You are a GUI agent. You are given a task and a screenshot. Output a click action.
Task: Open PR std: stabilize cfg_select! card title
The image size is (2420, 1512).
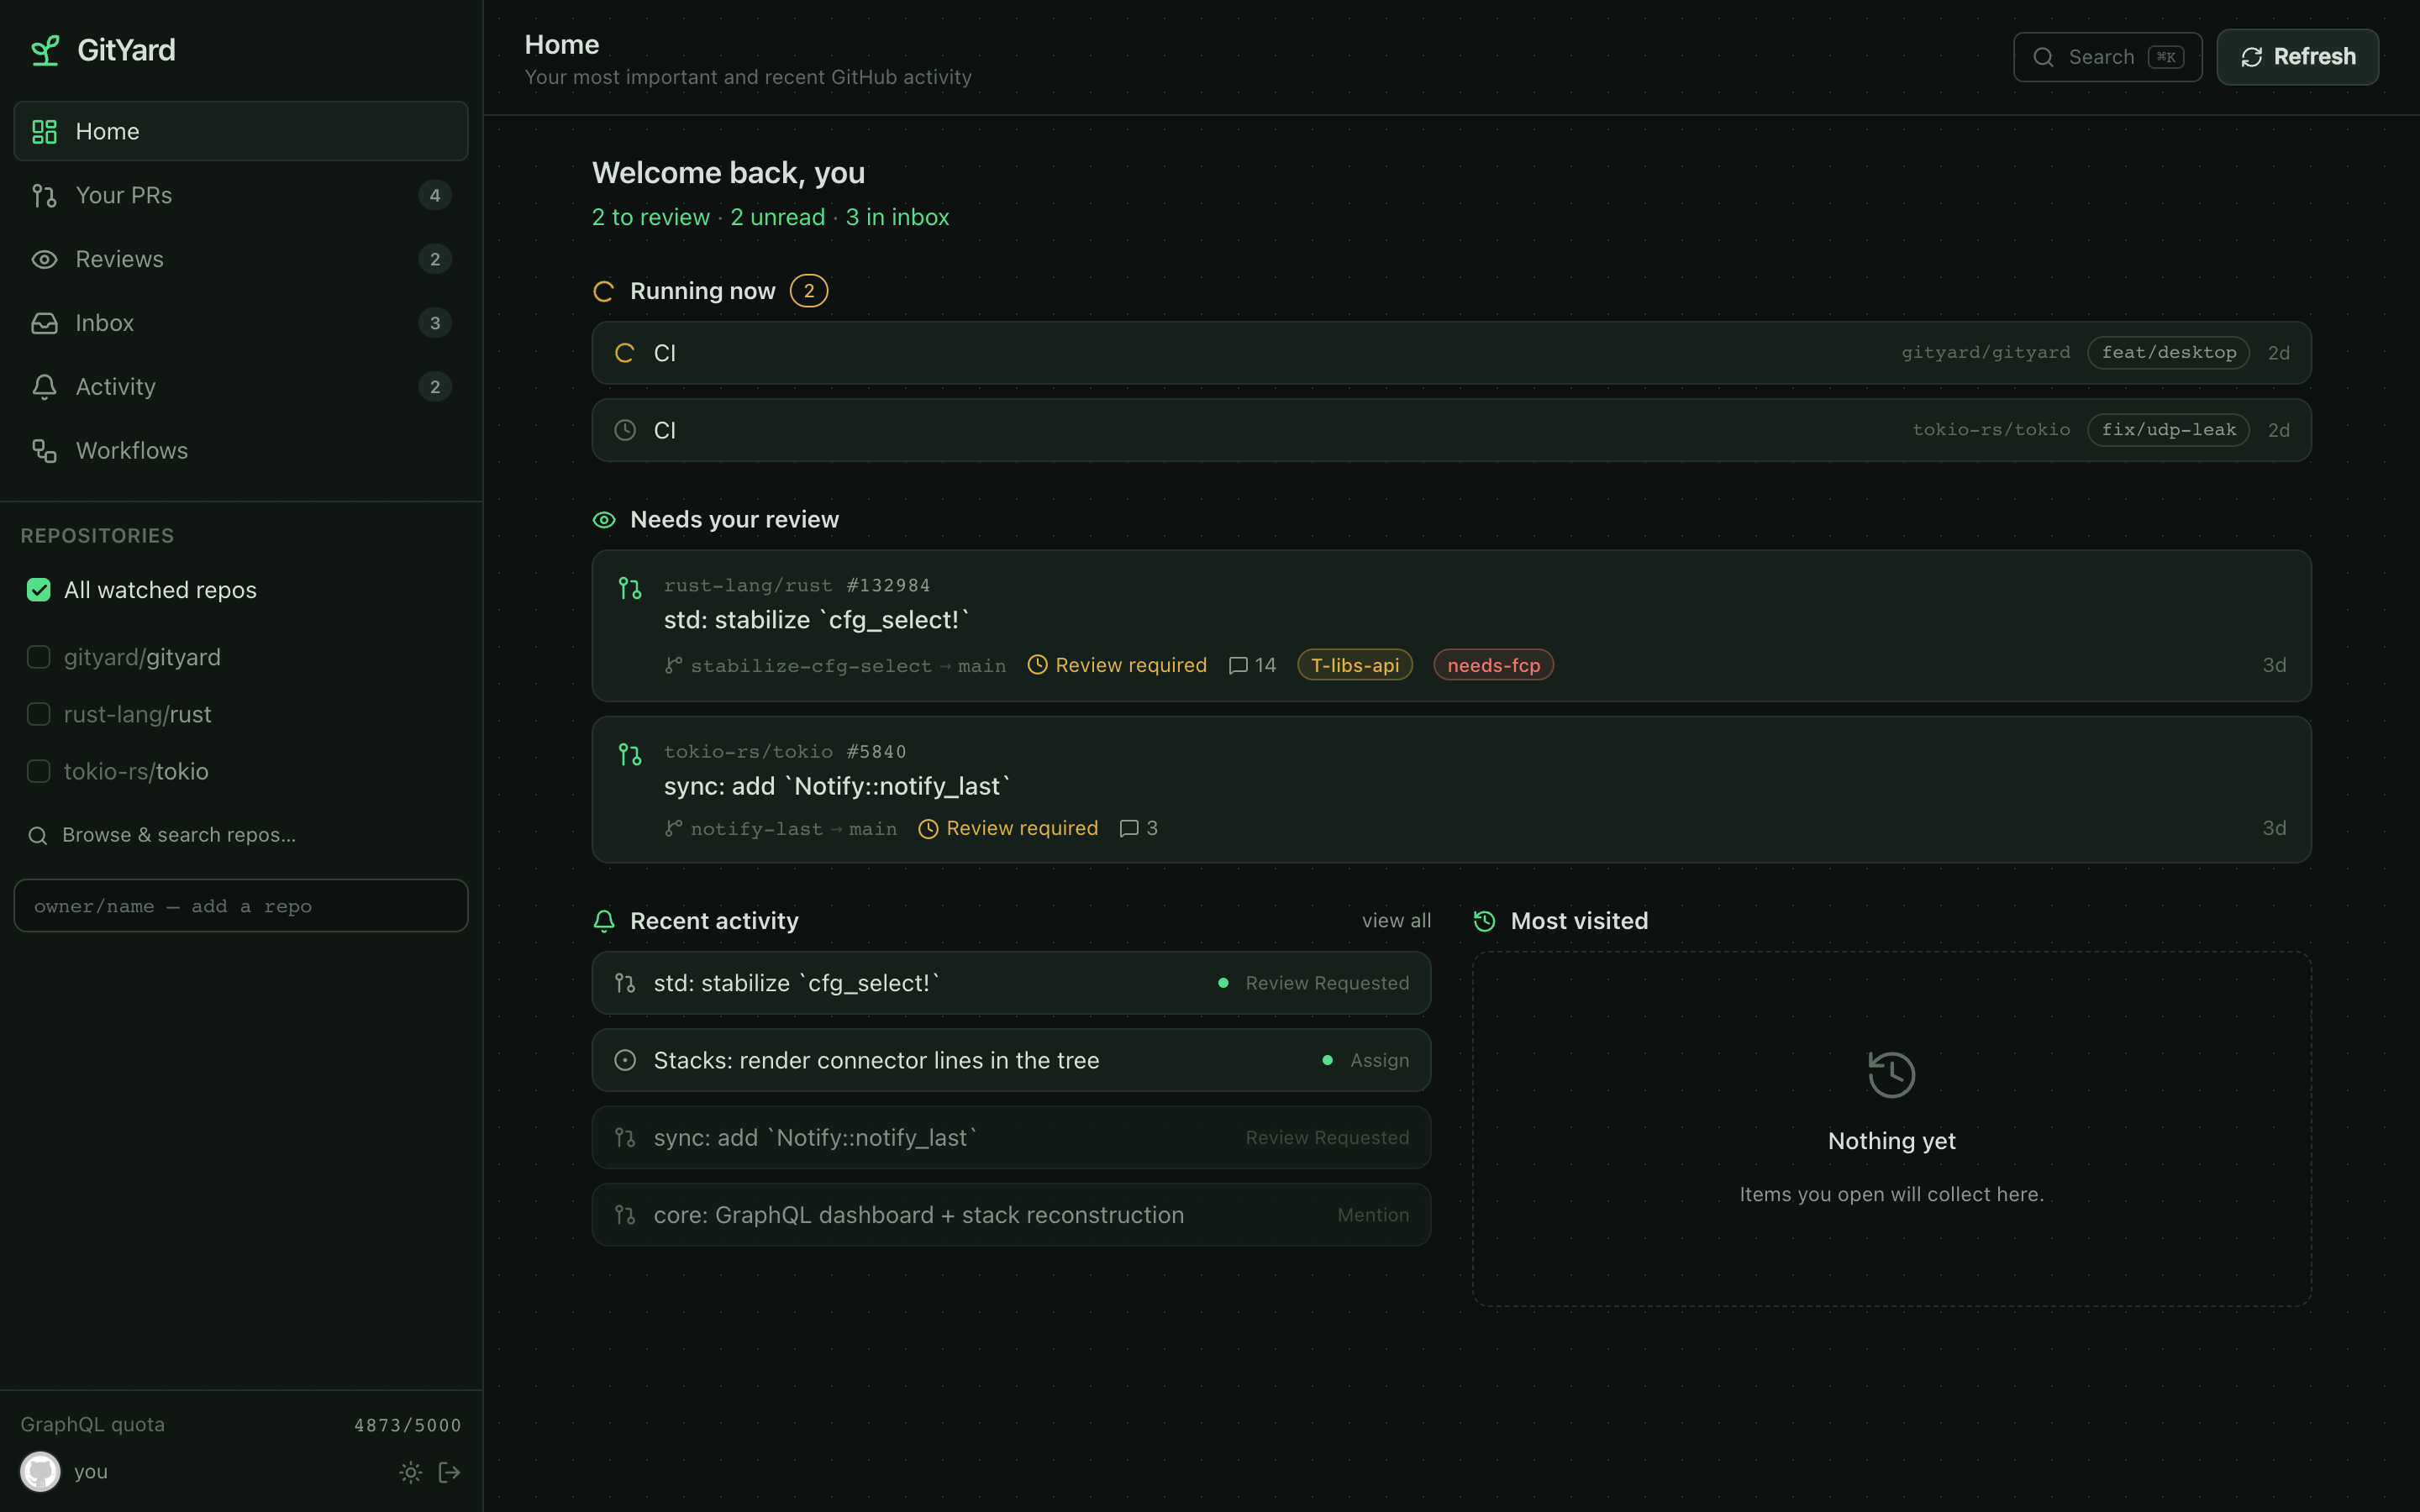(817, 620)
